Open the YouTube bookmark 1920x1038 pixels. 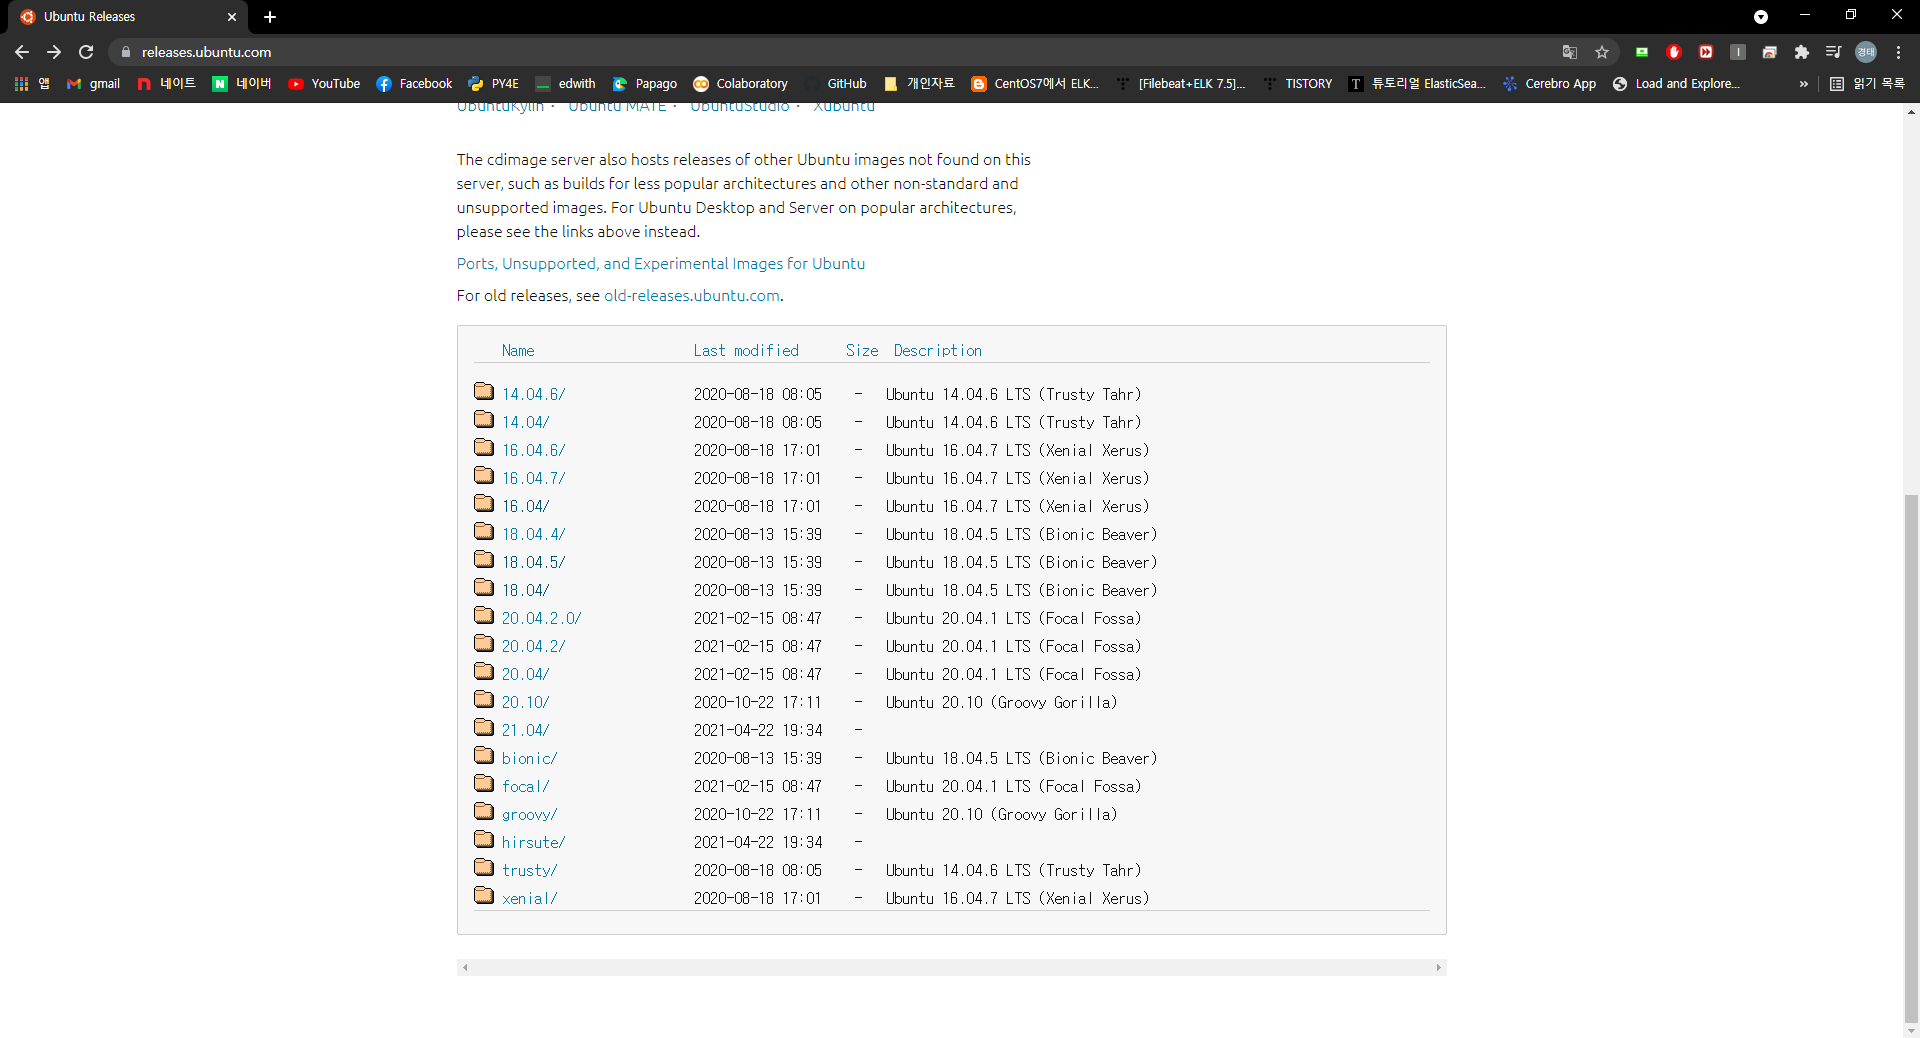(324, 84)
